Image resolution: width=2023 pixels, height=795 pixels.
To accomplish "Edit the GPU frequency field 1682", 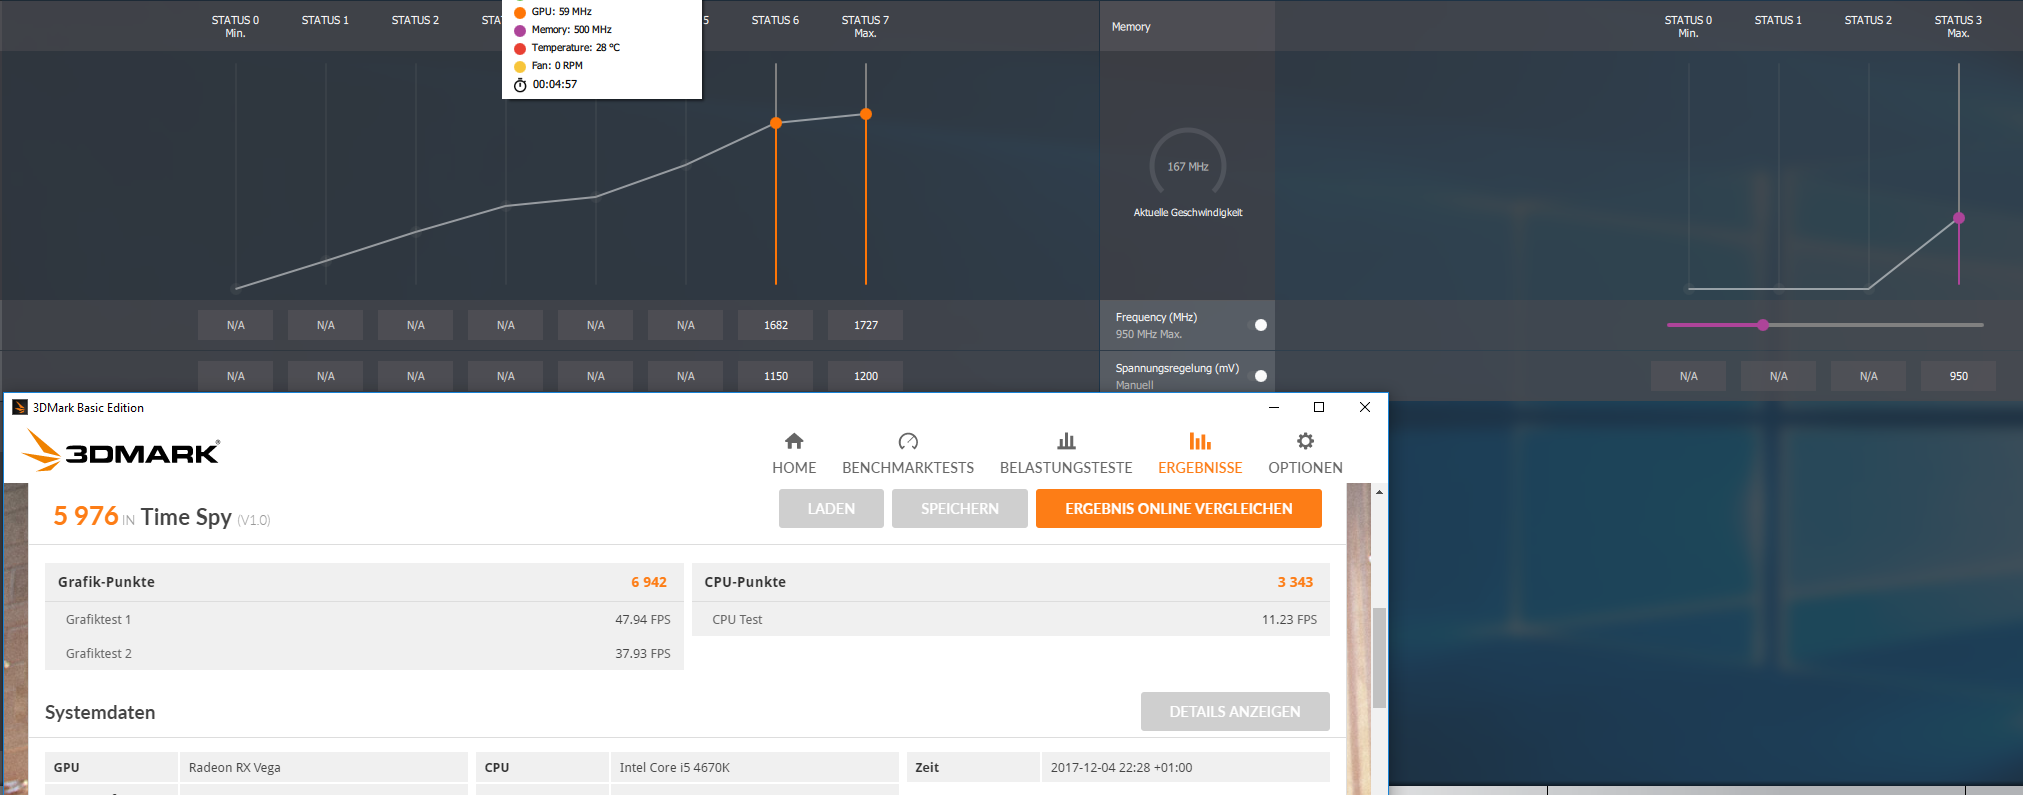I will pyautogui.click(x=776, y=325).
